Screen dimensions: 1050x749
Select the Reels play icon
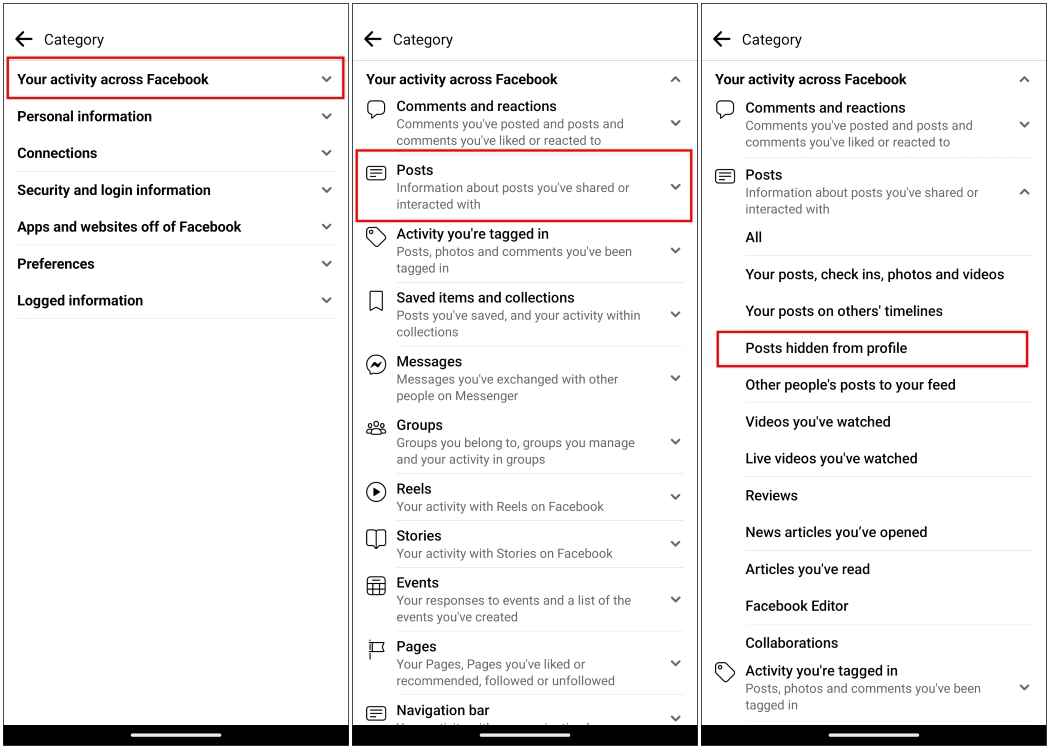pos(375,490)
